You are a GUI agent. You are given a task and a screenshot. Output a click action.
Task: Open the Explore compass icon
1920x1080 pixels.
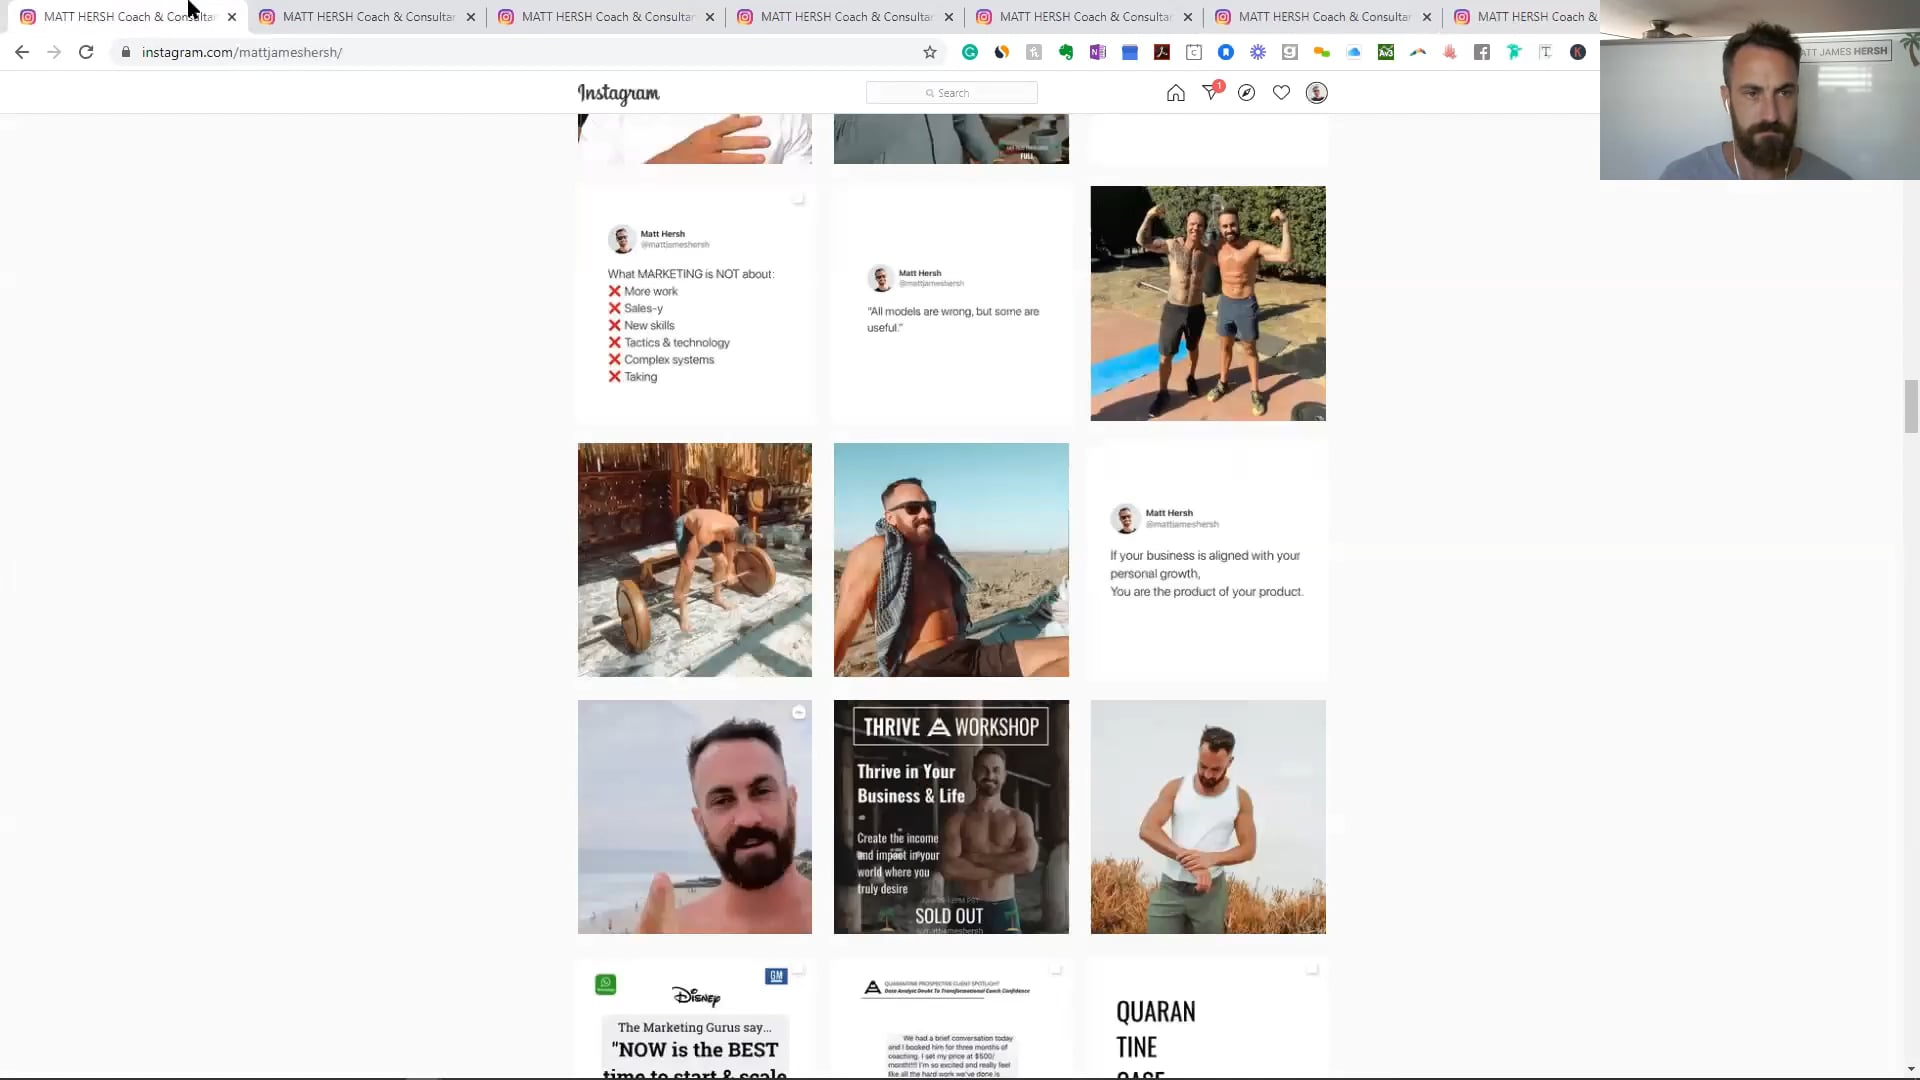[1246, 93]
